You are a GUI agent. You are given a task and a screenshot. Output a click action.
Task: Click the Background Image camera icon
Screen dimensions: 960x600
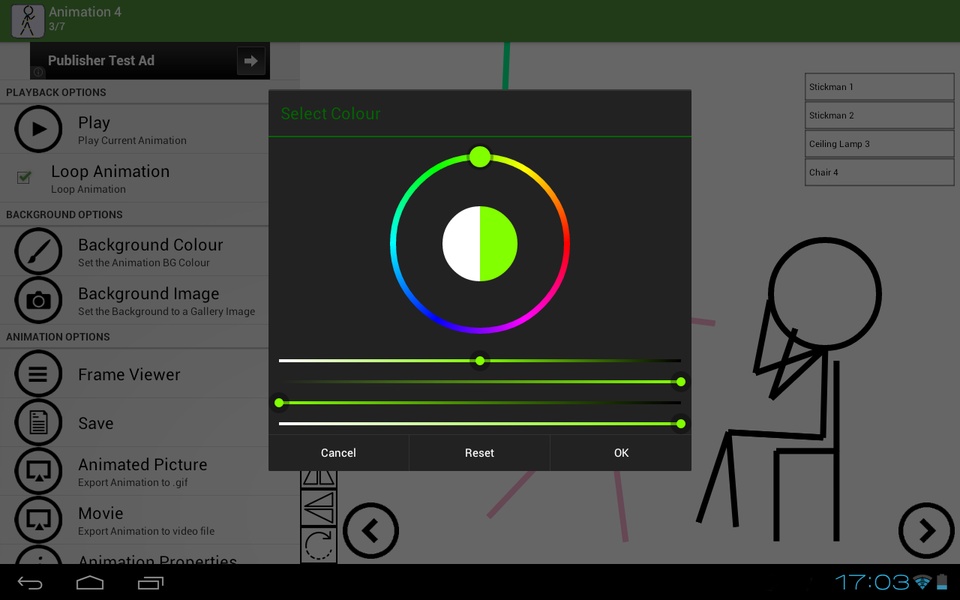pos(38,300)
